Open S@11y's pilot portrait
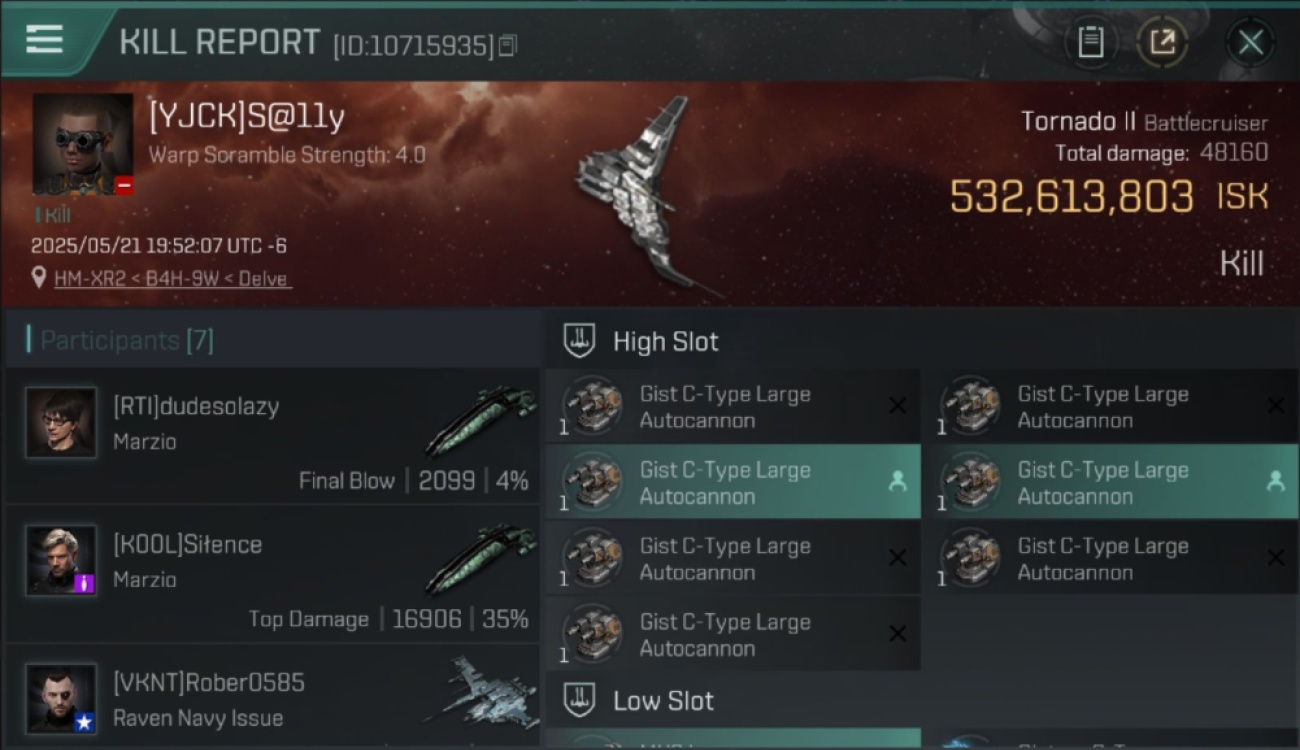 [x=83, y=145]
